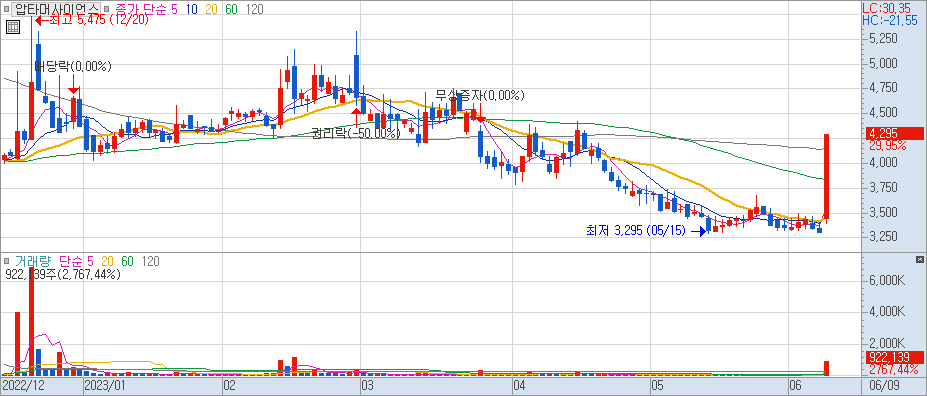Click the HC:-21,55 indicator
Image resolution: width=927 pixels, height=396 pixels.
click(x=890, y=20)
